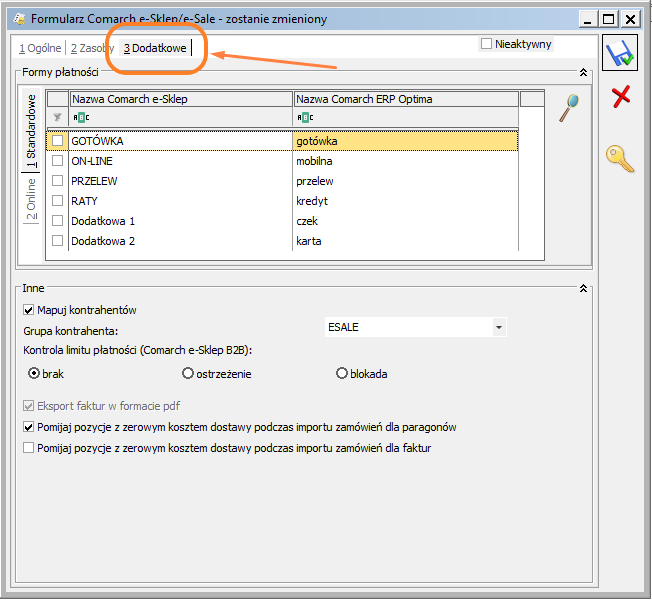Uncheck Pomijaj pozycje for paragonów checkbox
Viewport: 652px width, 600px height.
coord(28,427)
